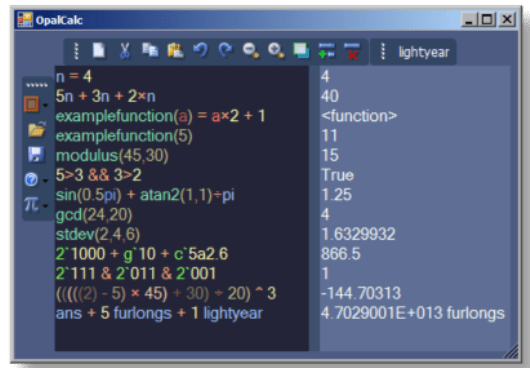Screen dimensions: 530x368
Task: Click the result '-144.70313'
Action: (361, 293)
